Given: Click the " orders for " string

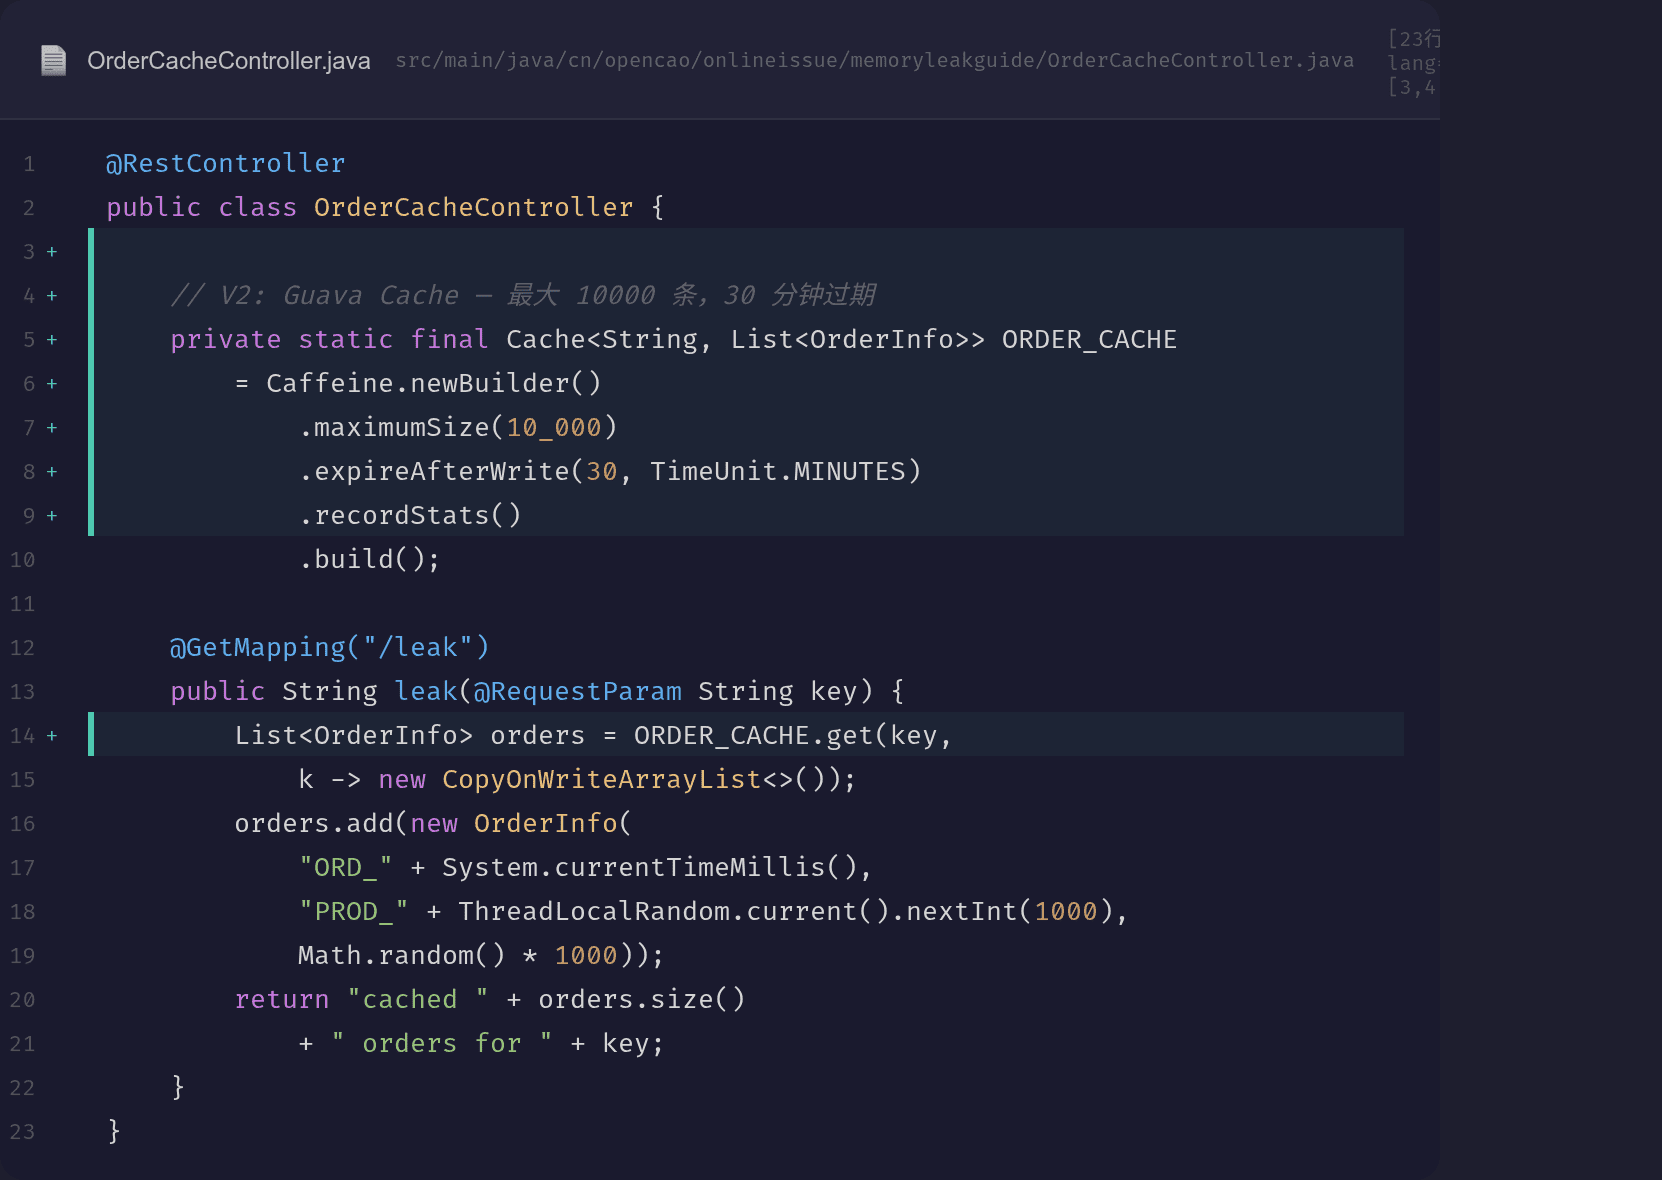Looking at the screenshot, I should click(442, 1043).
